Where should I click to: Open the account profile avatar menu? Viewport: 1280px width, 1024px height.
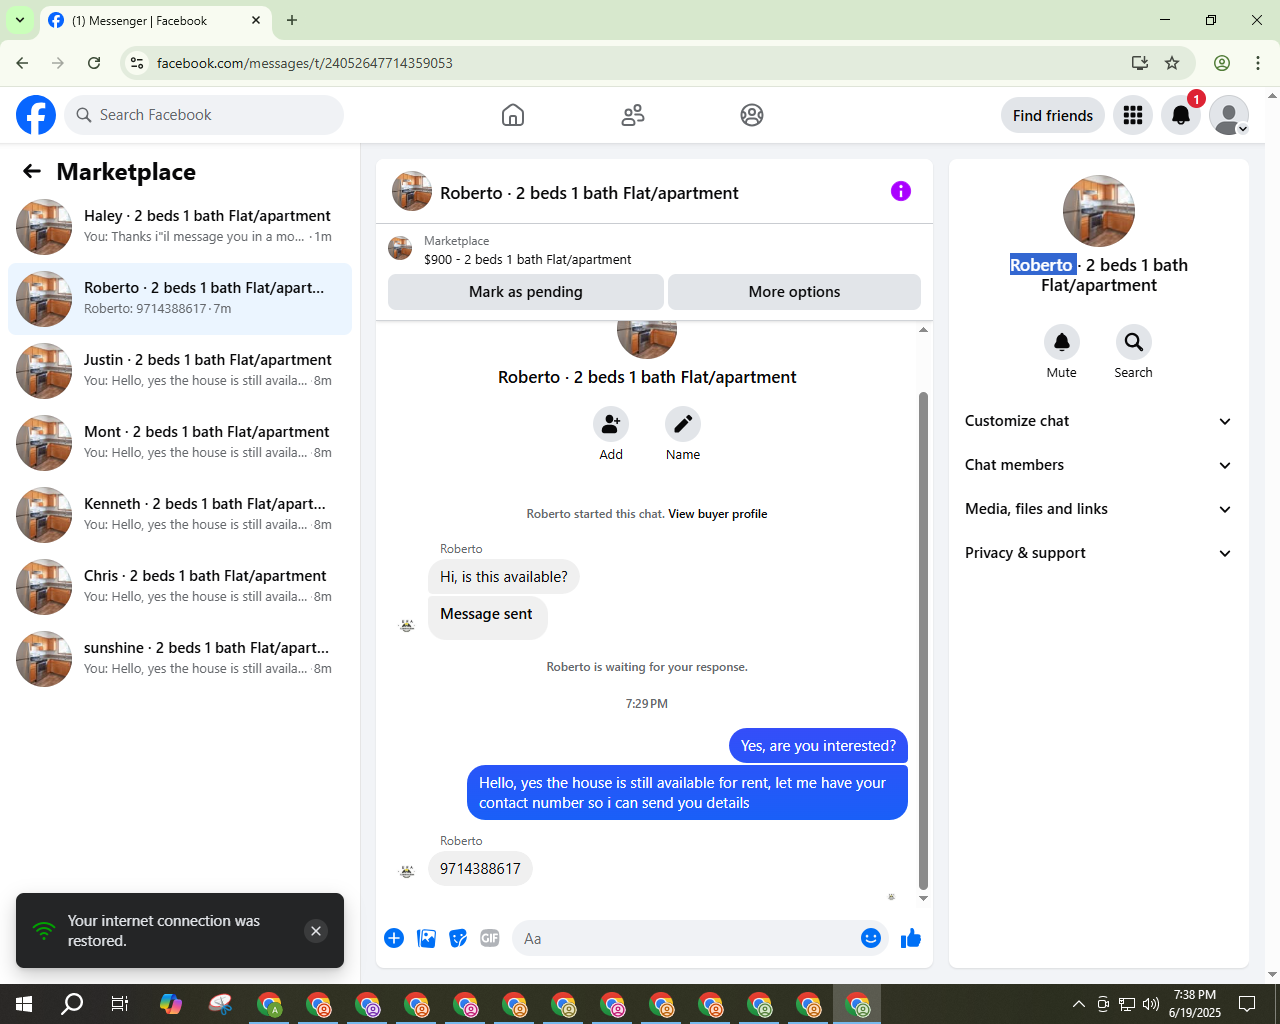point(1229,115)
